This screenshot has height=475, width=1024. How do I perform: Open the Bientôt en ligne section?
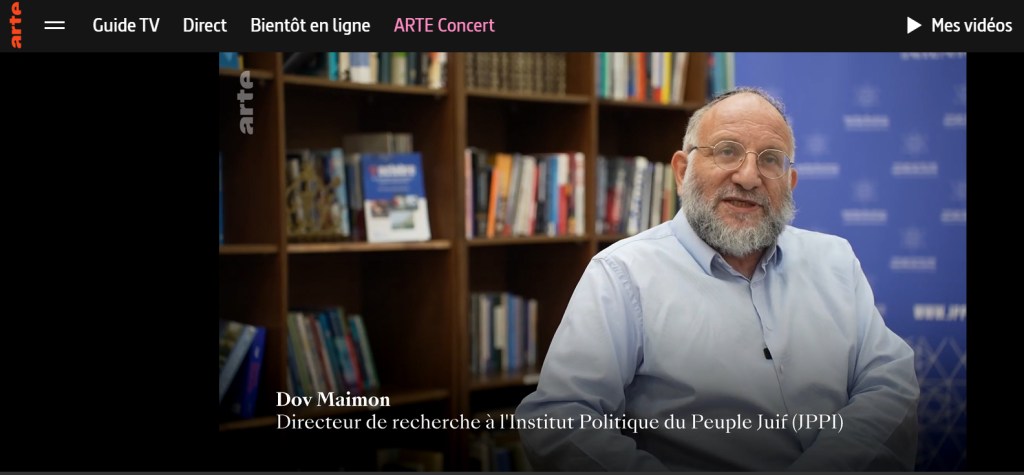coord(310,25)
